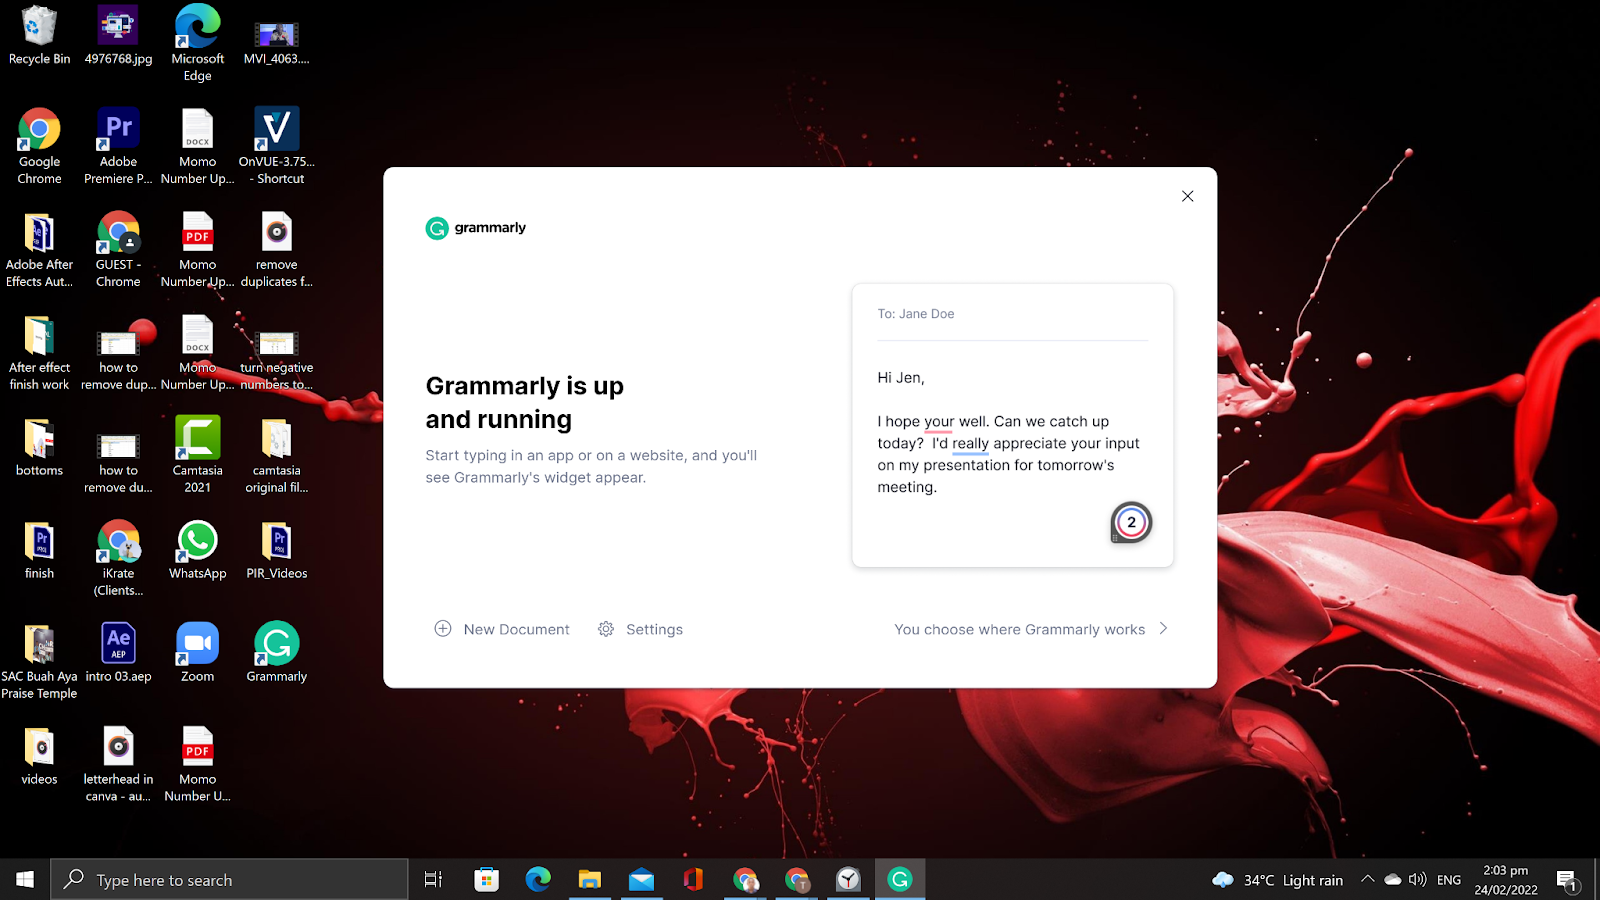The height and width of the screenshot is (900, 1600).
Task: Open the clock and calendar flyout at 2:03 pm
Action: coord(1506,880)
